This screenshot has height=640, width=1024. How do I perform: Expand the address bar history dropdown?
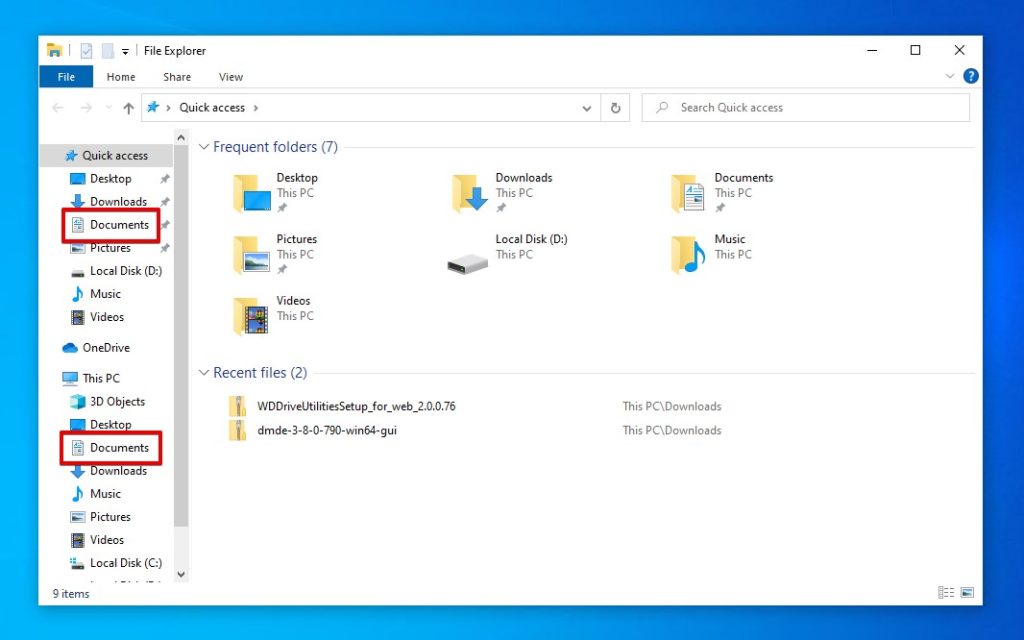coord(586,108)
